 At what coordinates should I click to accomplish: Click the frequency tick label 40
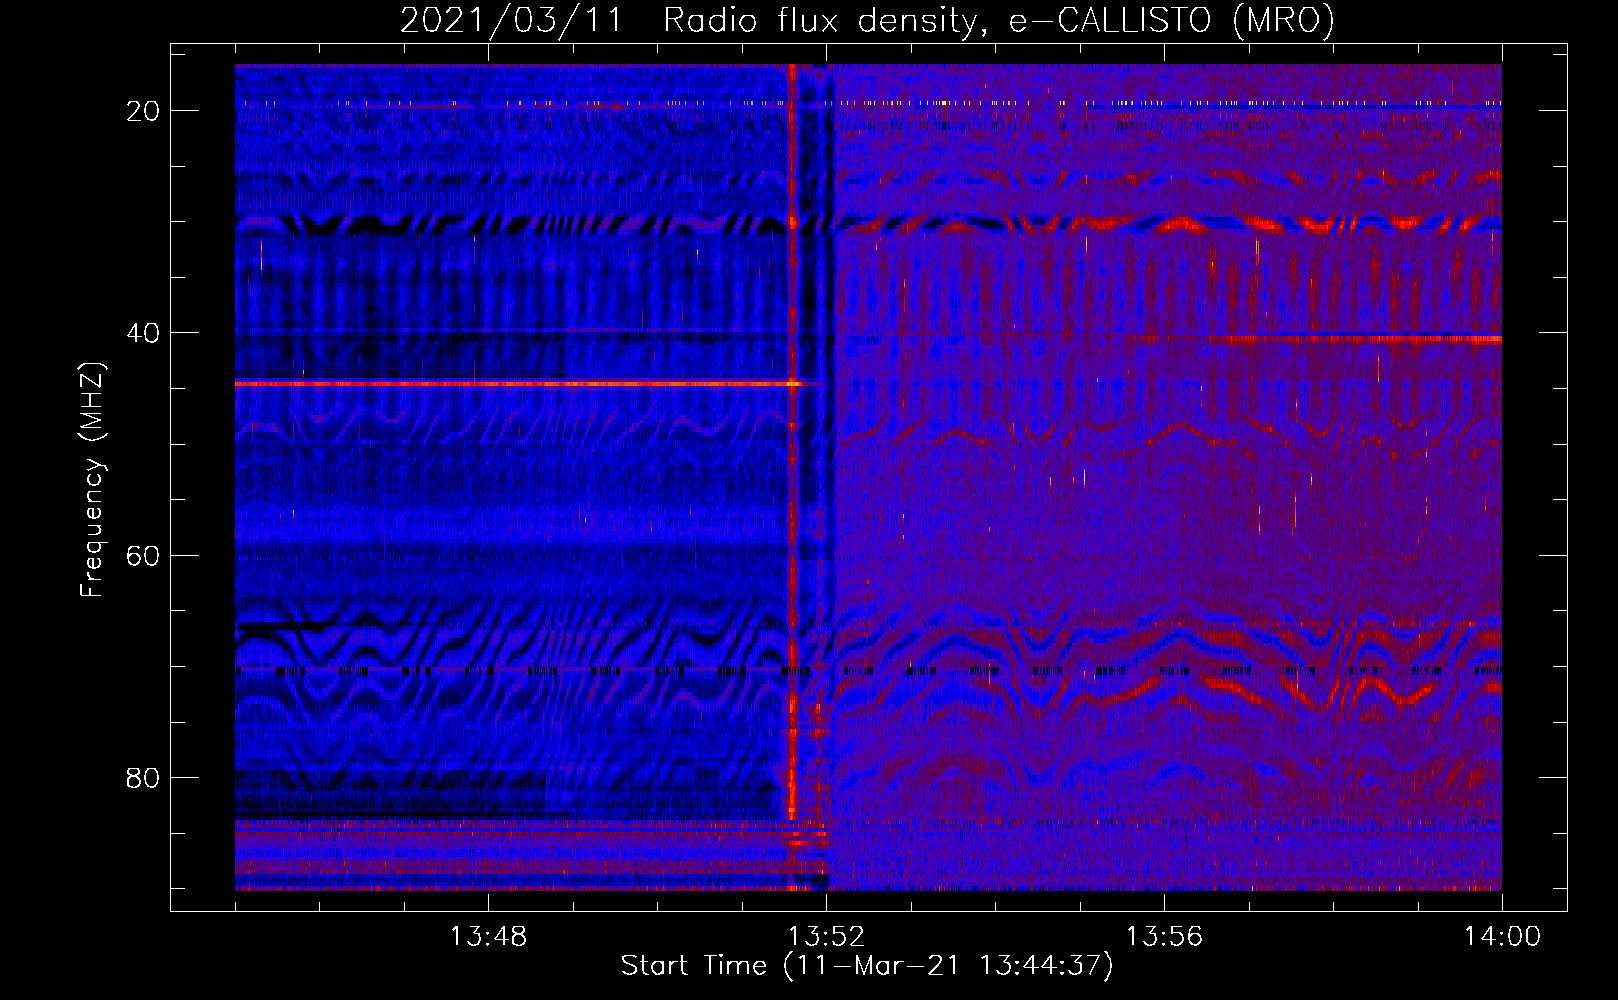[144, 333]
